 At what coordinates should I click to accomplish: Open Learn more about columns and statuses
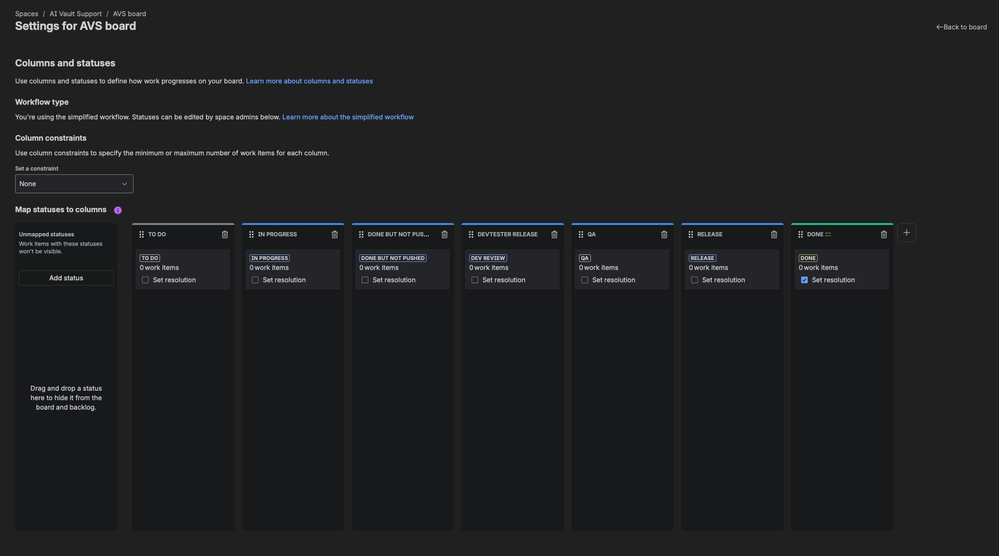coord(310,81)
